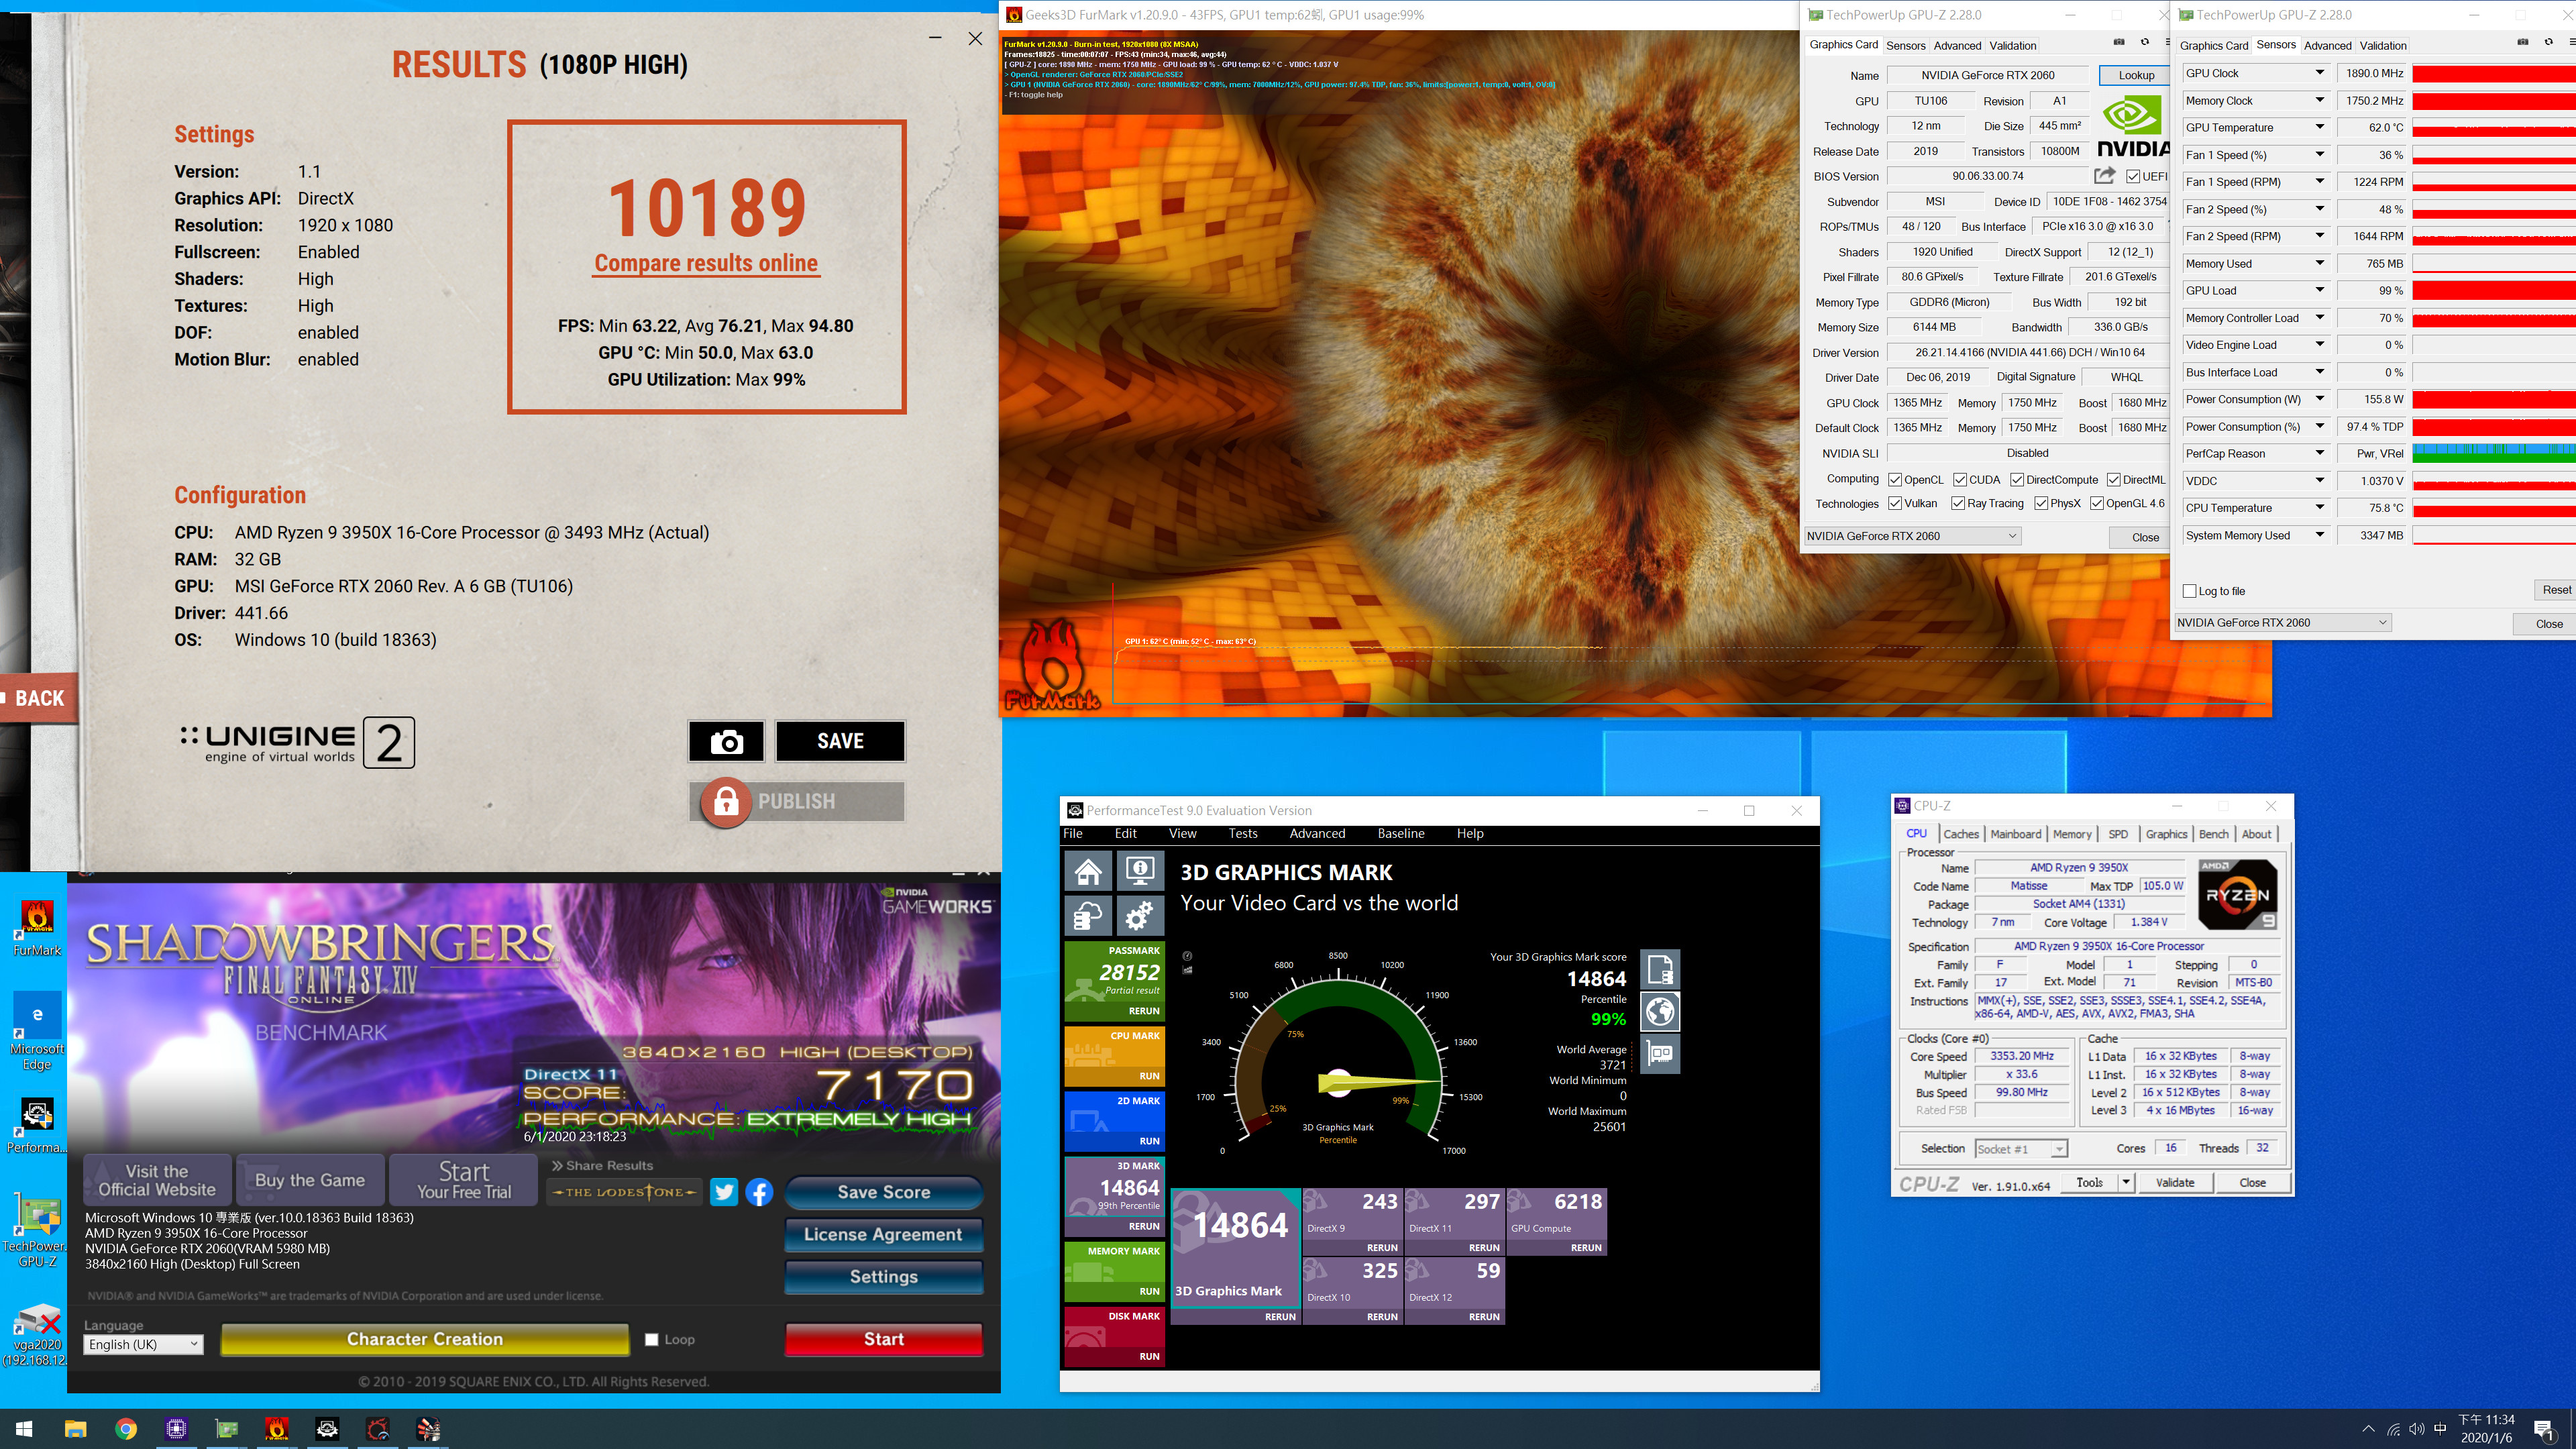Click RERUN under the DirectX 12 tile
2576x1449 pixels.
coord(1484,1317)
